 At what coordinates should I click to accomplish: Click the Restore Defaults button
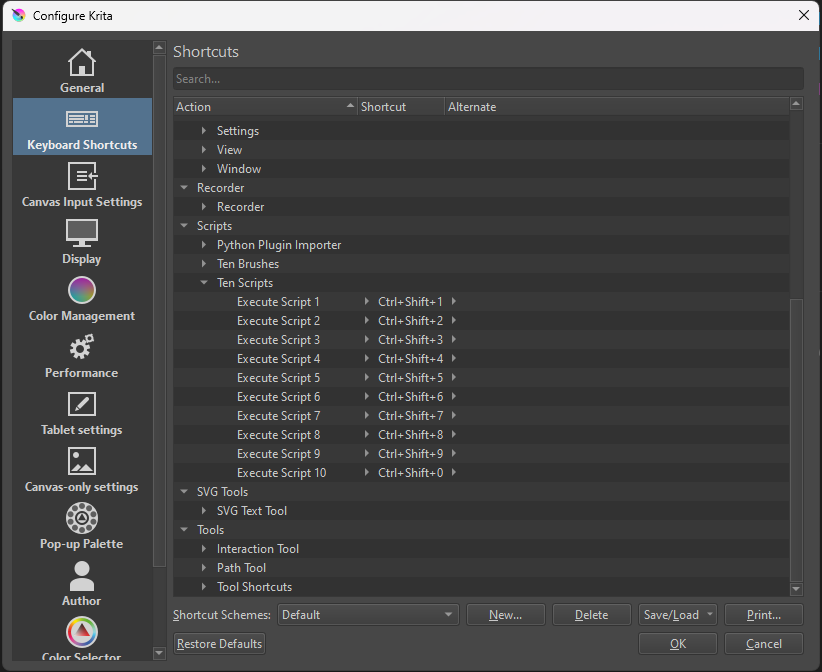pos(219,643)
